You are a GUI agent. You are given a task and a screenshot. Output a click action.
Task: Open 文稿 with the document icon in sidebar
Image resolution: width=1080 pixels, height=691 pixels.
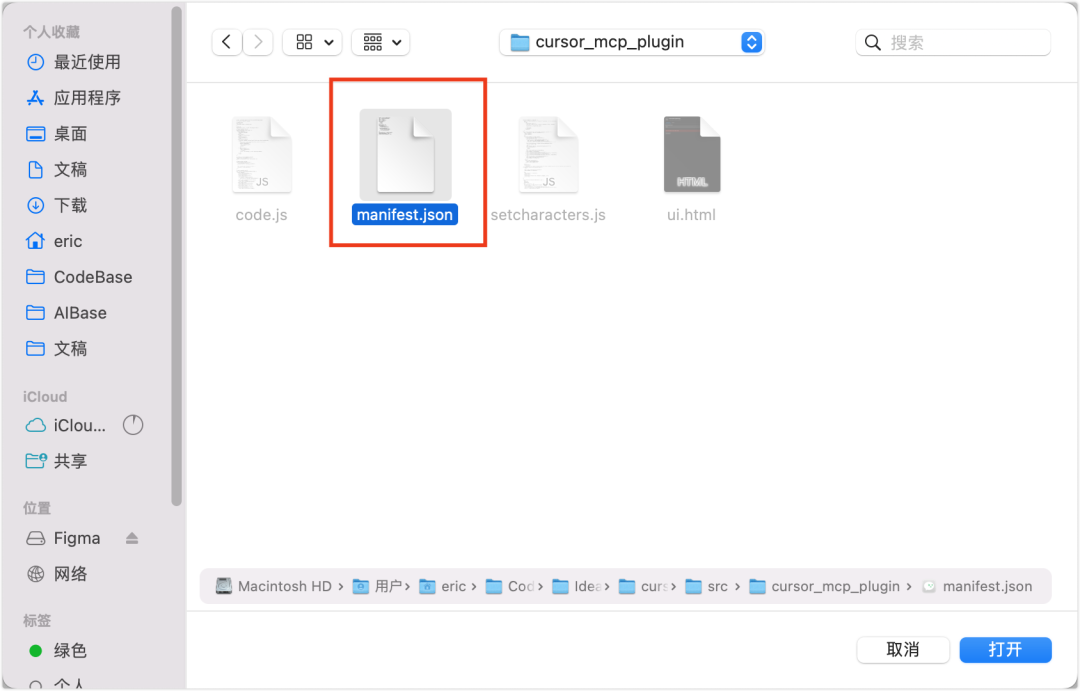pyautogui.click(x=56, y=169)
